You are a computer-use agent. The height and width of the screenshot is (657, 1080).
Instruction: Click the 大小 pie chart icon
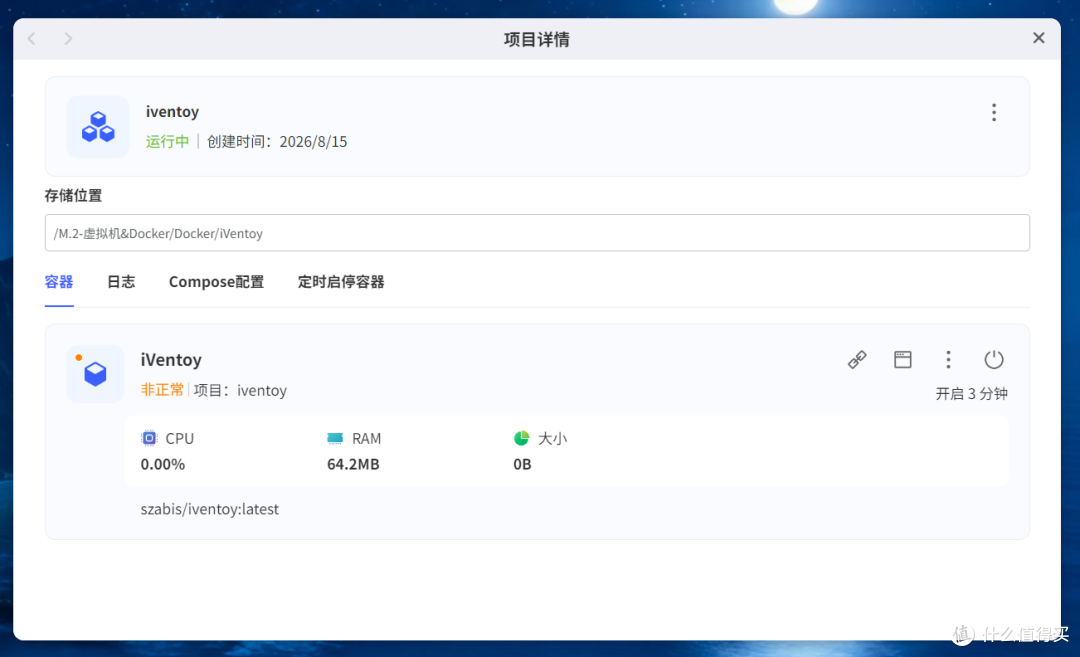click(521, 438)
